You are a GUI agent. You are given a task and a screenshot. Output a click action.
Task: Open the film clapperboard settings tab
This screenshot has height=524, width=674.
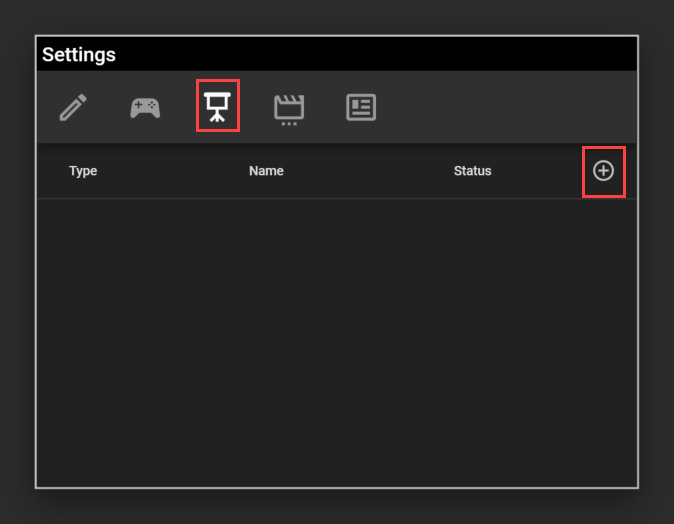click(289, 108)
